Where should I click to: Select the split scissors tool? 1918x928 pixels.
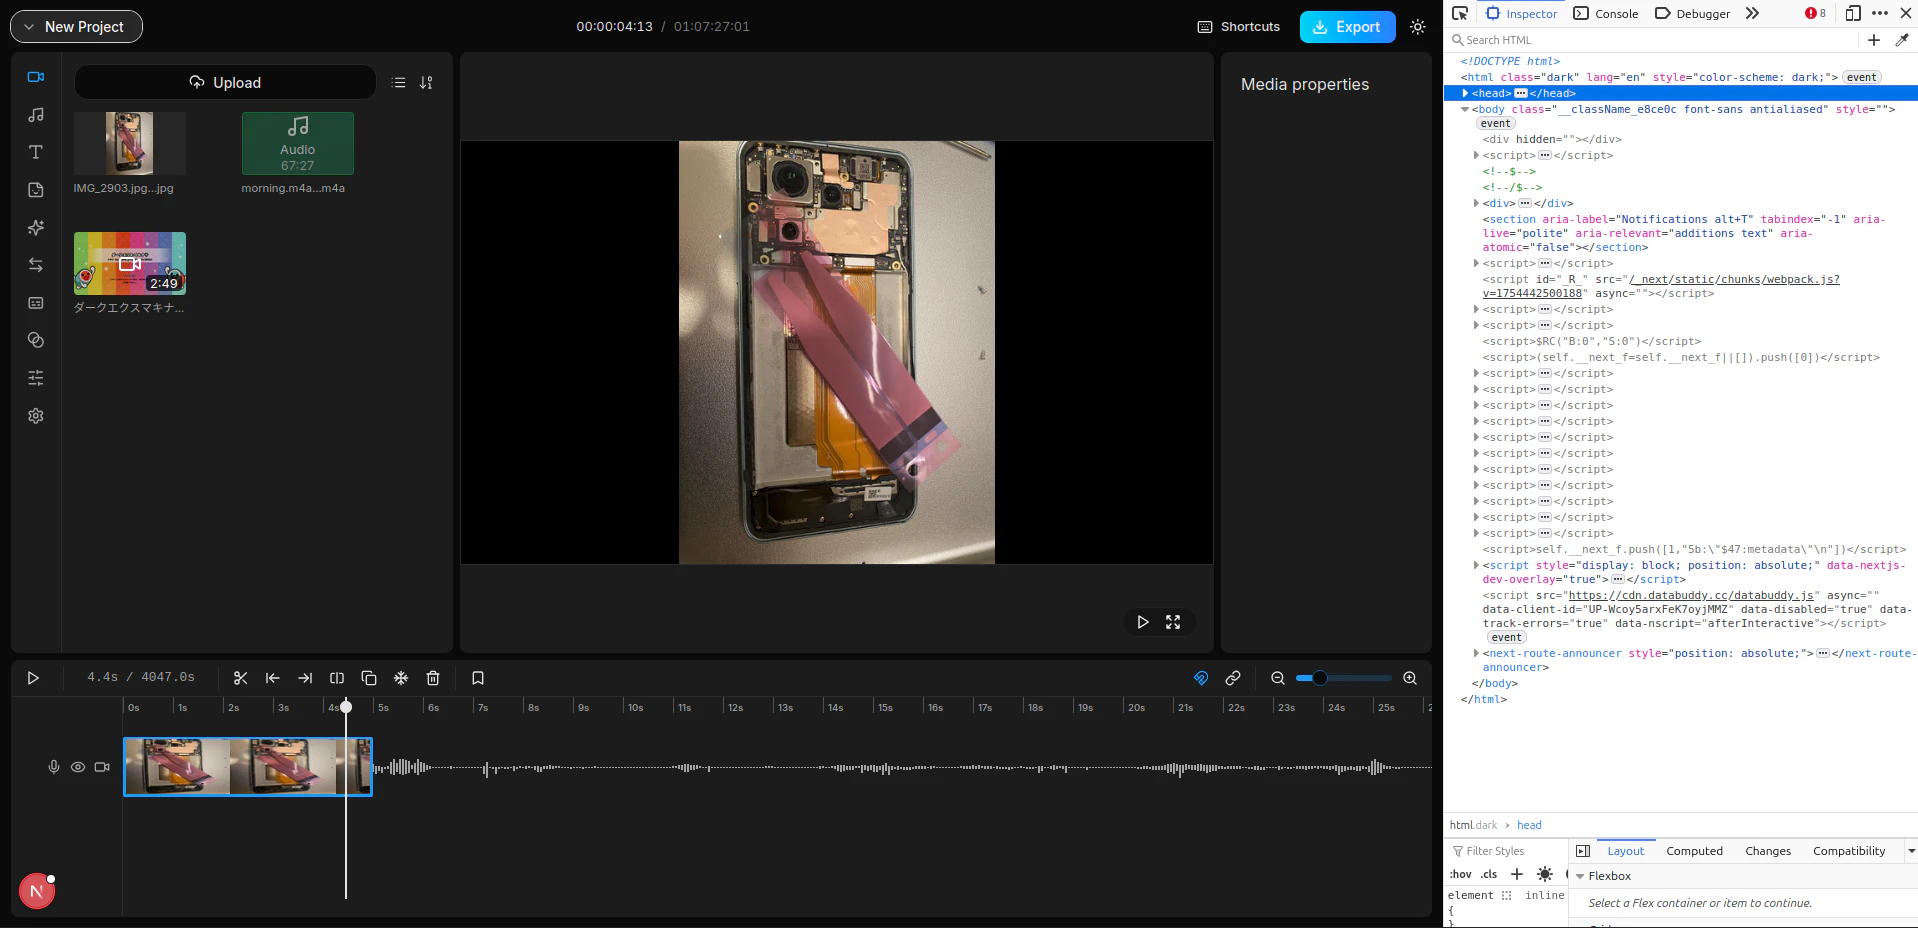240,678
